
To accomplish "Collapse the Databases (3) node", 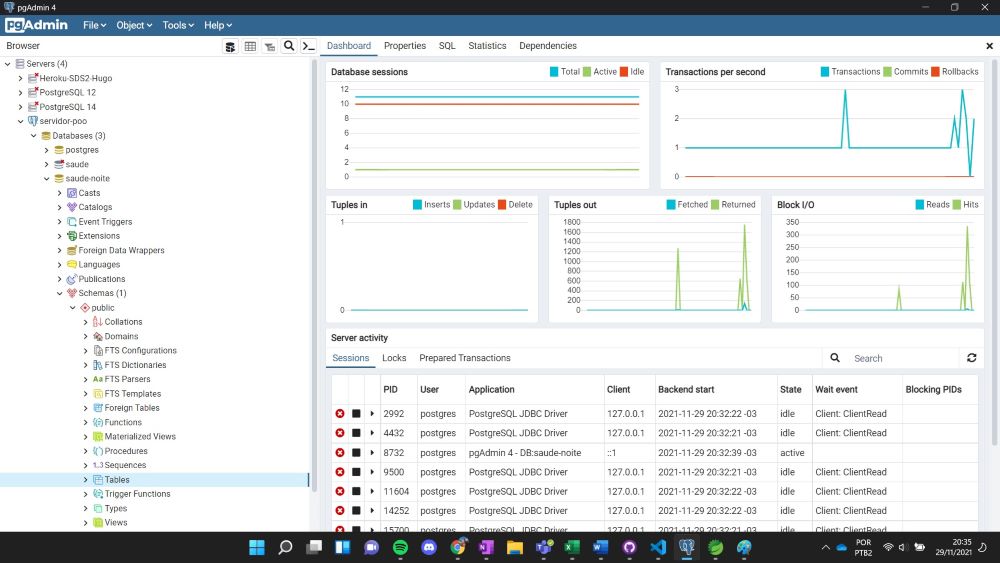I will 34,136.
